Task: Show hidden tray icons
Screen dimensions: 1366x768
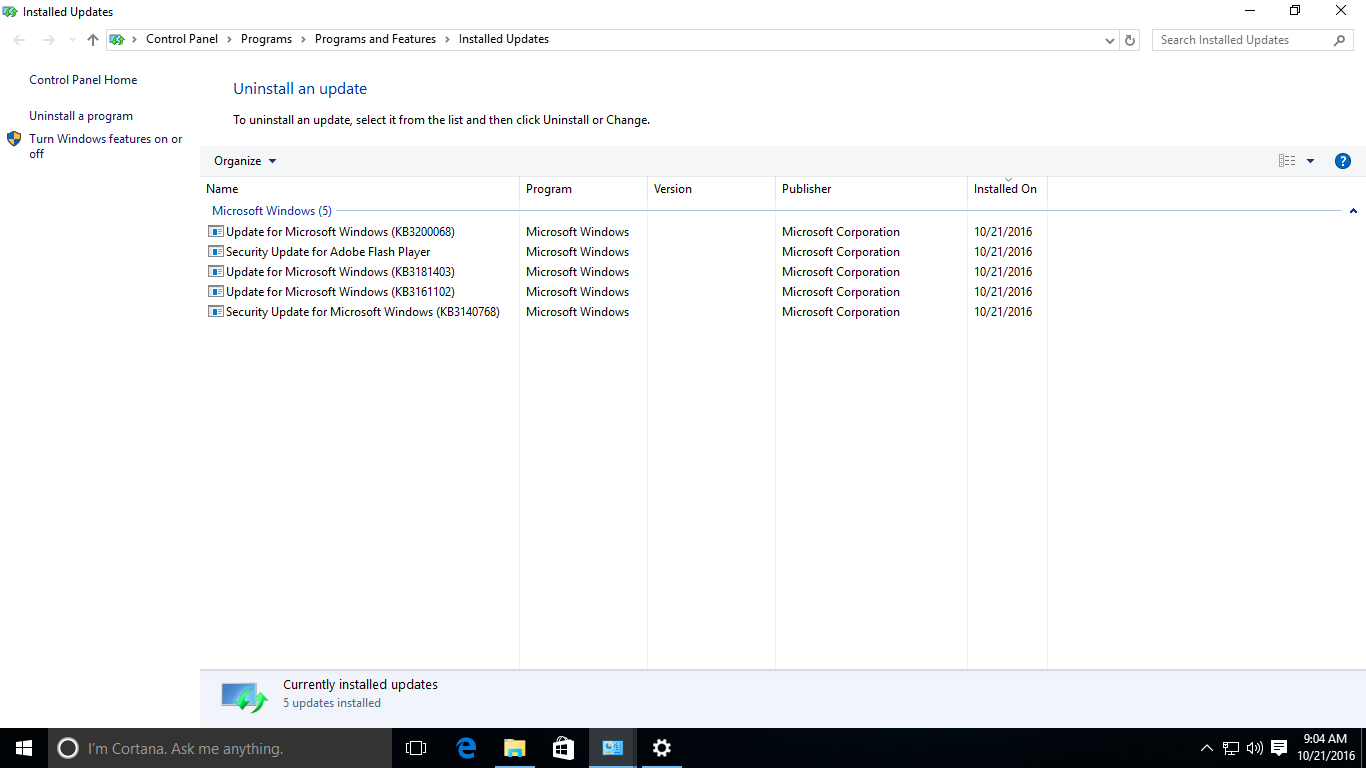Action: 1207,748
